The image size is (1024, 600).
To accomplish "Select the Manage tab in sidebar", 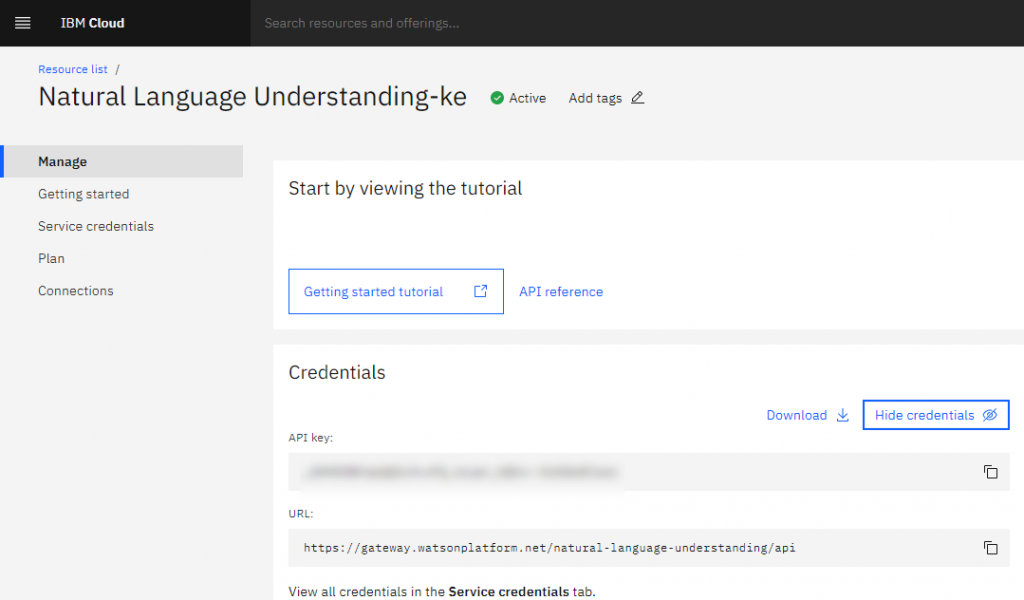I will tap(121, 161).
